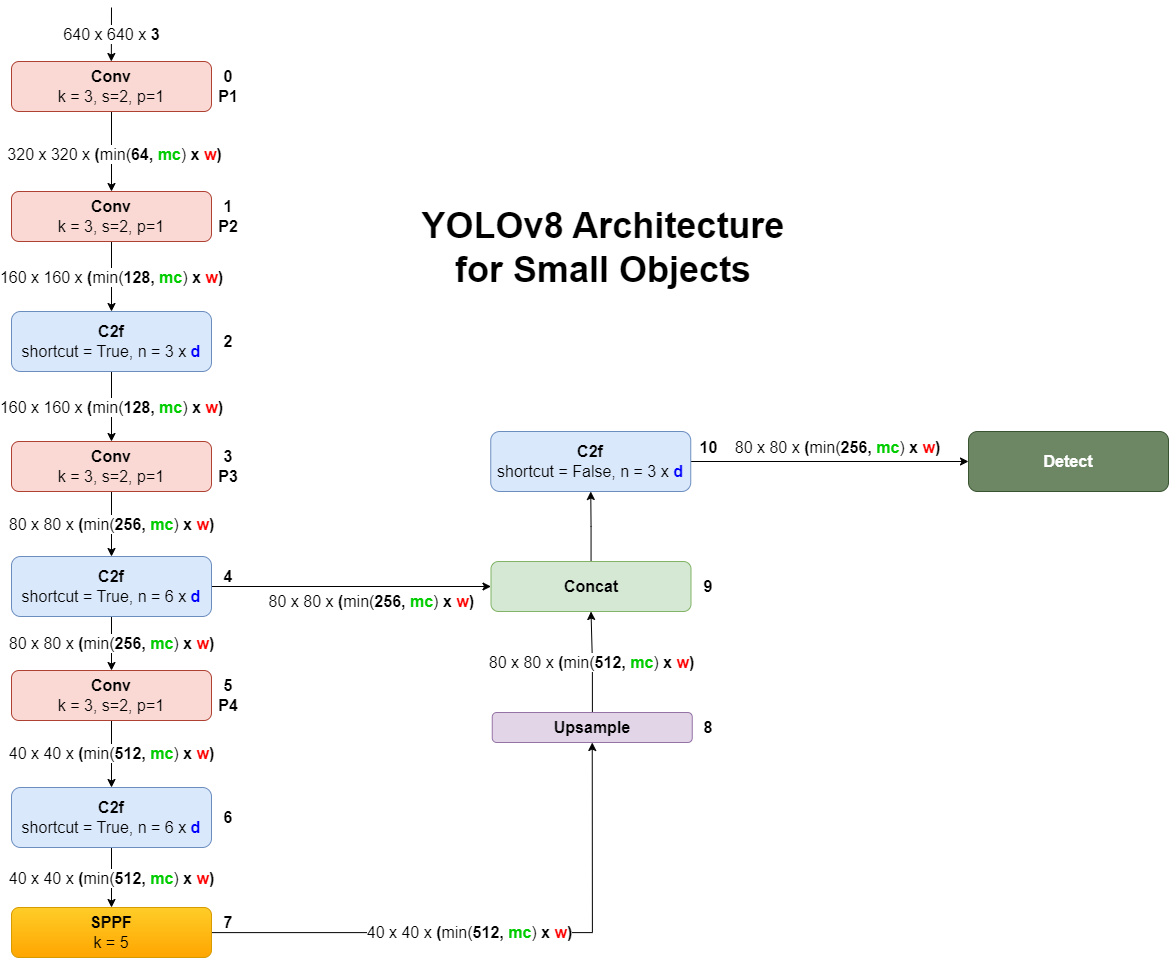Select the YOLOv8 Architecture title
Viewport: 1170px width, 959px height.
tap(601, 247)
